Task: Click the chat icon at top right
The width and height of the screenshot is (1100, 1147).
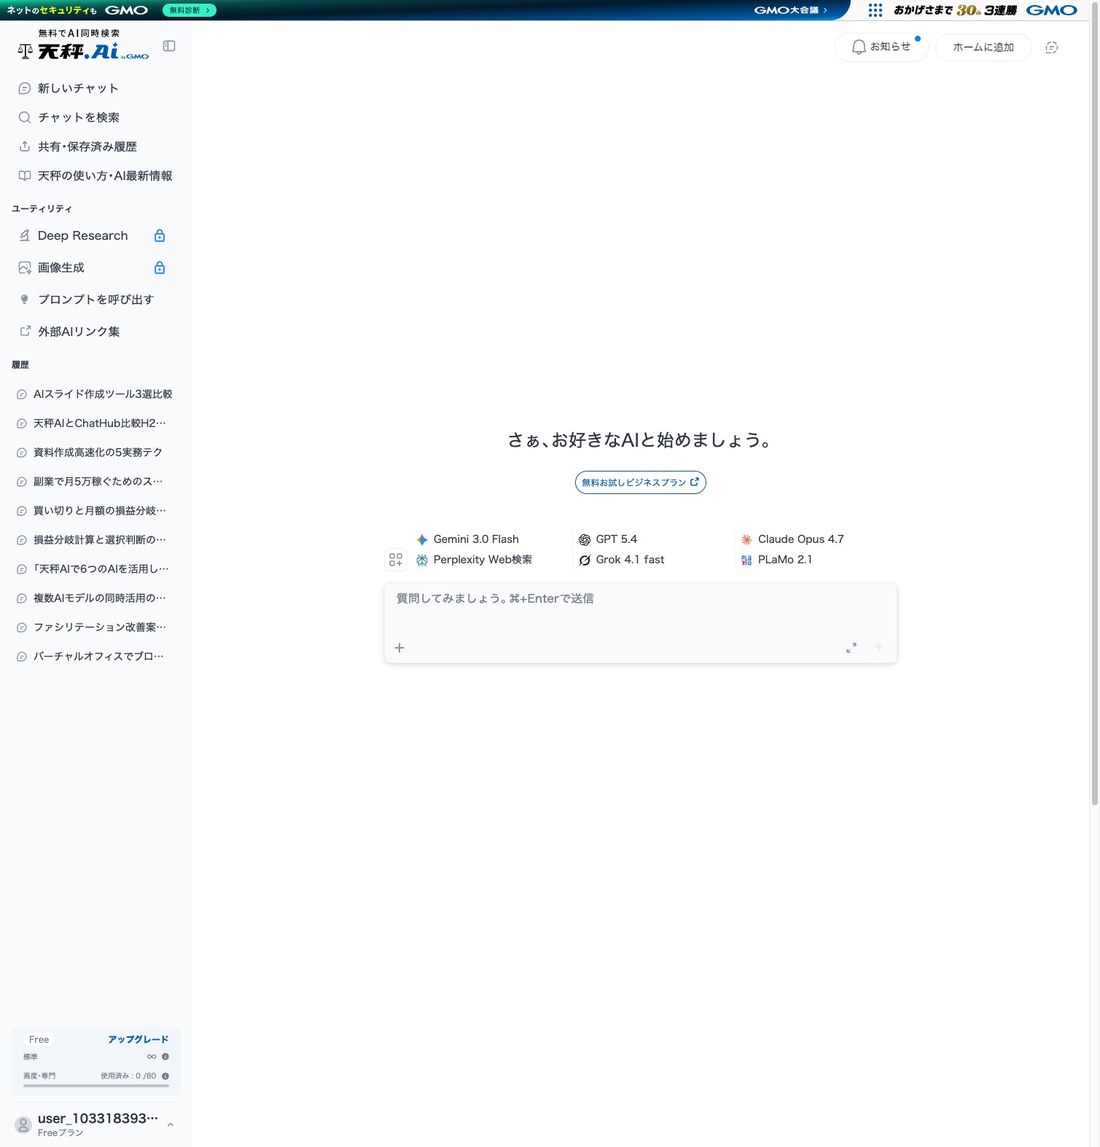Action: tap(1052, 48)
